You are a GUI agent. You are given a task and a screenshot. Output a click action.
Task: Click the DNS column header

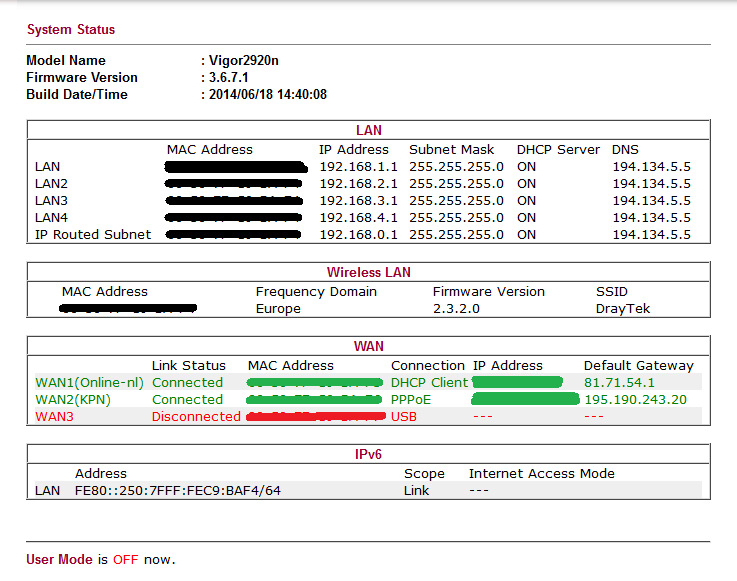pos(625,150)
